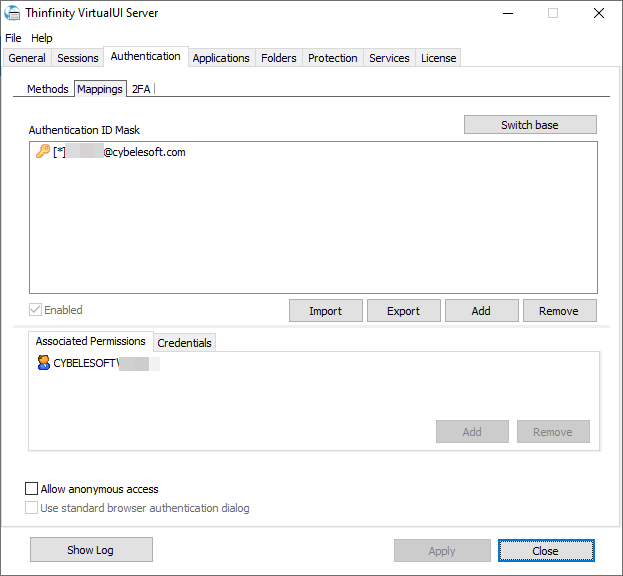Select the Authentication tab
Screen dimensions: 623x576
(145, 56)
